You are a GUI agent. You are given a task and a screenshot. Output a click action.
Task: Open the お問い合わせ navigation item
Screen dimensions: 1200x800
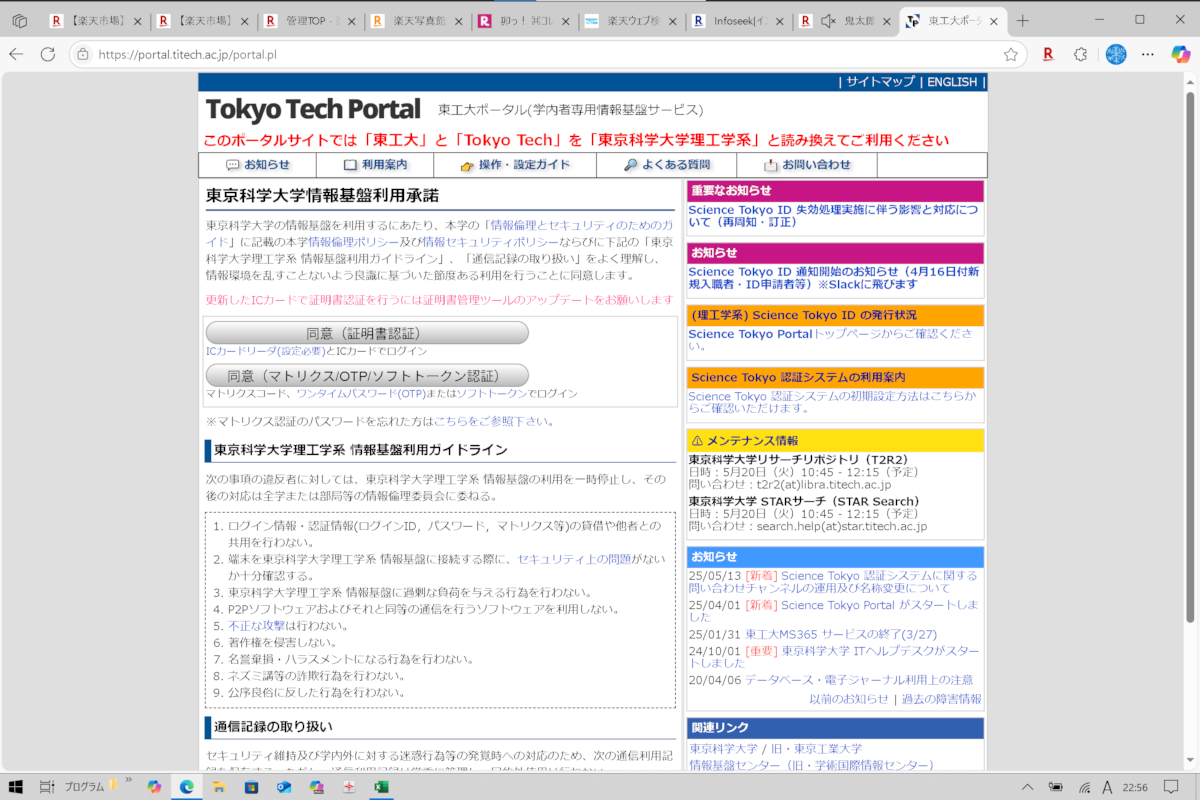(x=807, y=165)
